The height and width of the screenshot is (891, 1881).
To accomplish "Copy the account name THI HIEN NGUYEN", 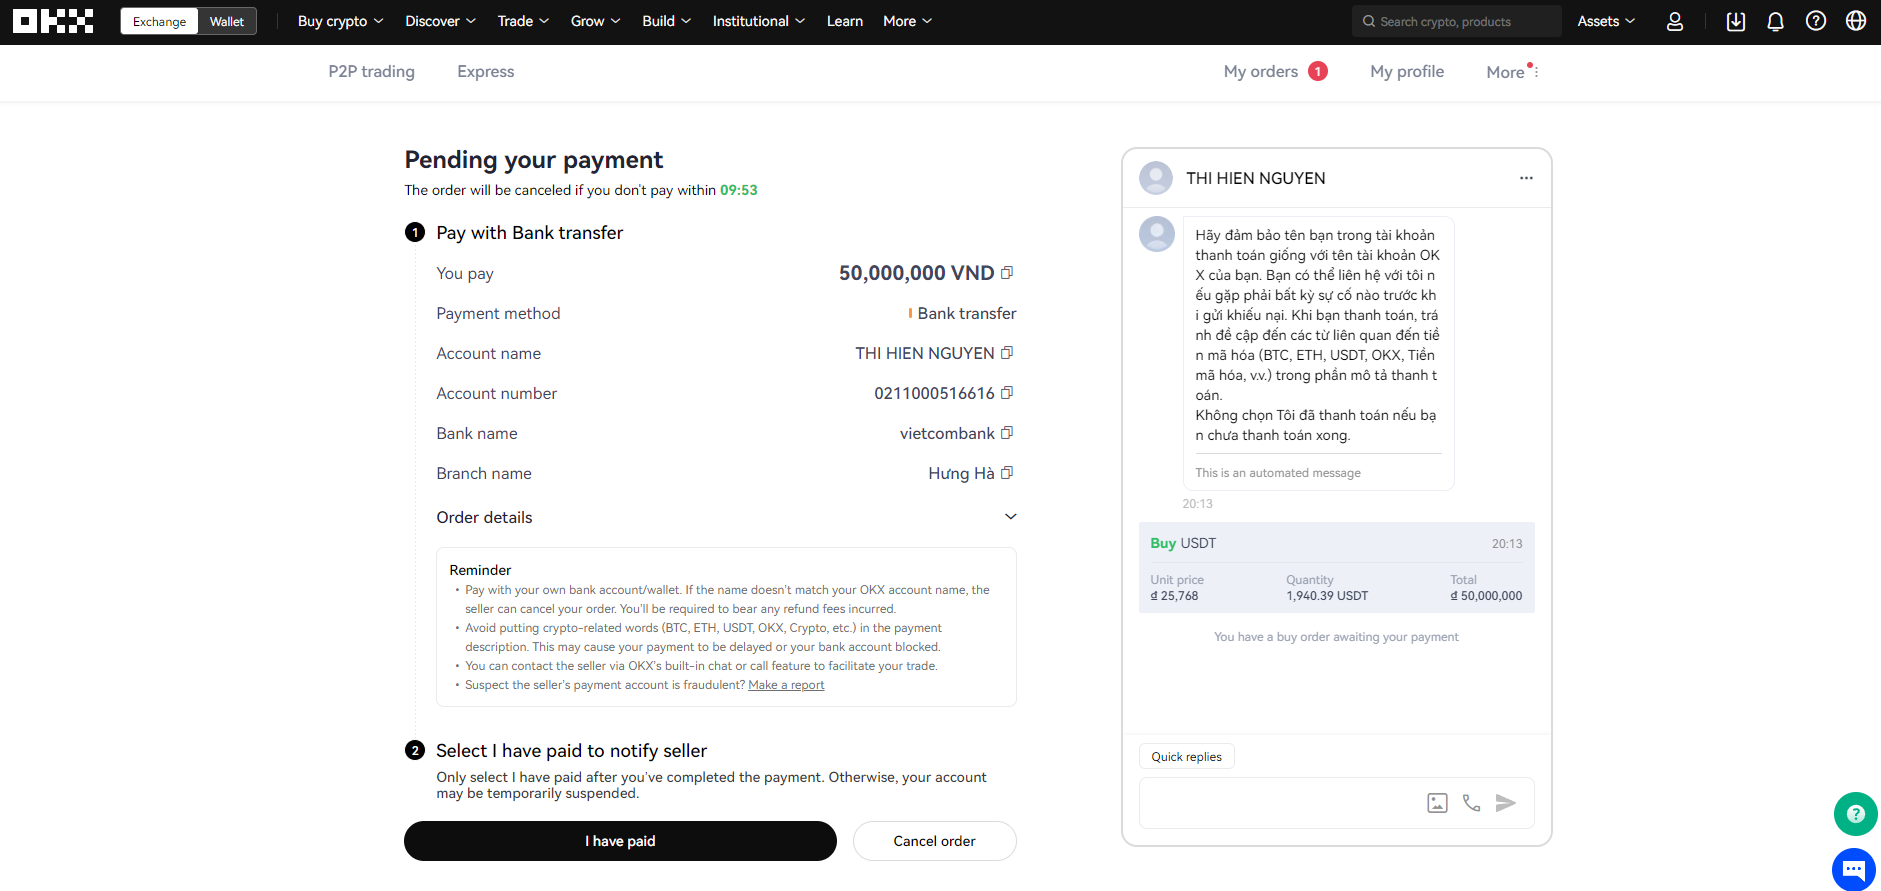I will pos(1007,353).
